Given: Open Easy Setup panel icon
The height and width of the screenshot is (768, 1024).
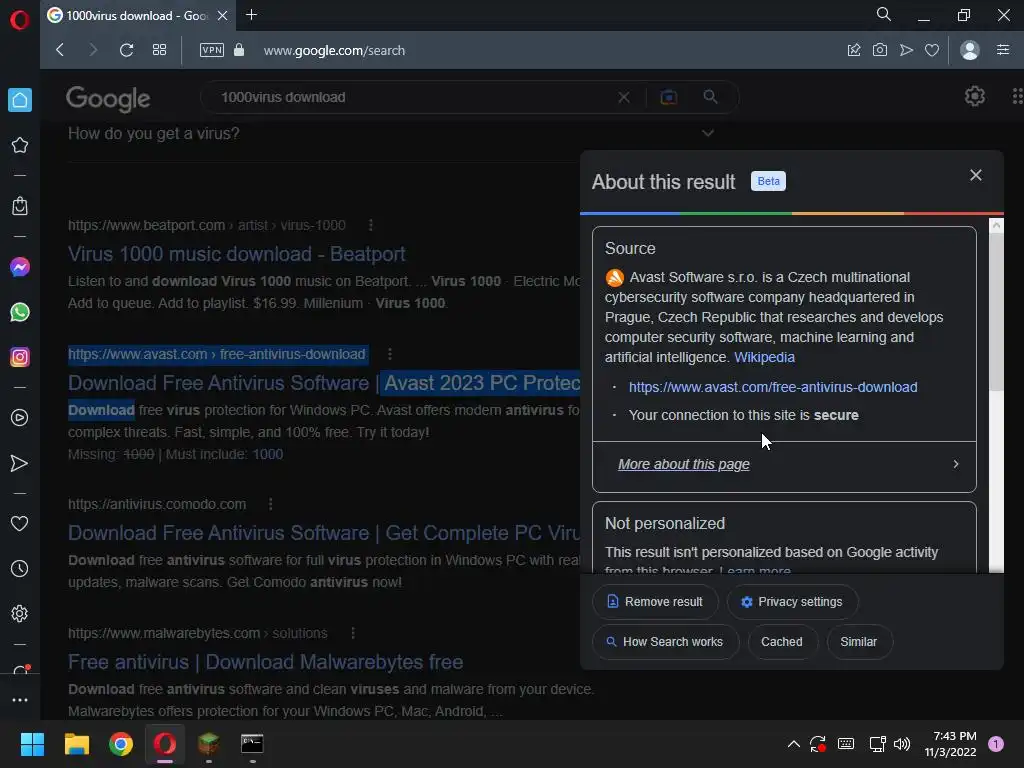Looking at the screenshot, I should point(1003,50).
